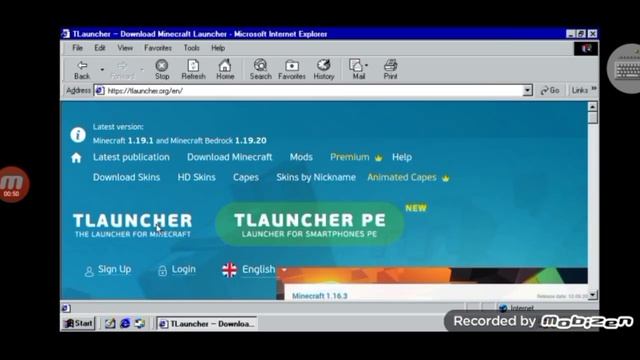Open Download Minecraft link
The image size is (640, 360).
coord(229,157)
